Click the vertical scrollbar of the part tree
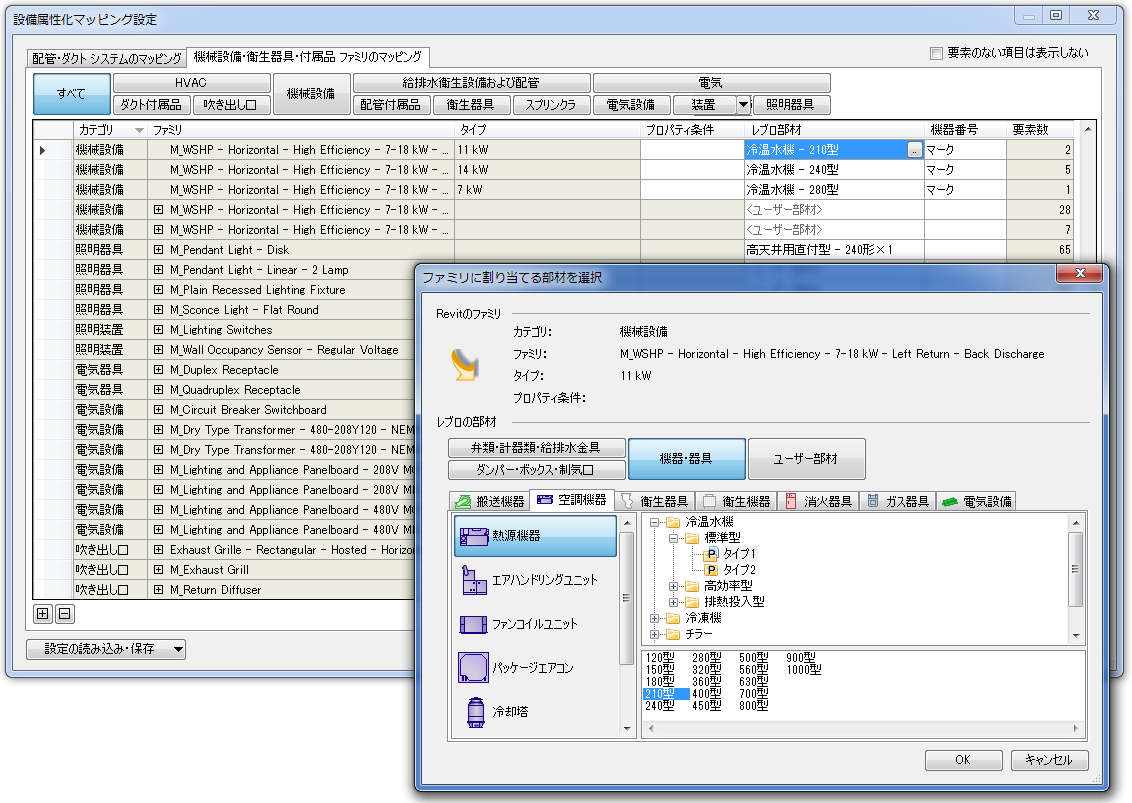The width and height of the screenshot is (1132, 803). [1076, 578]
